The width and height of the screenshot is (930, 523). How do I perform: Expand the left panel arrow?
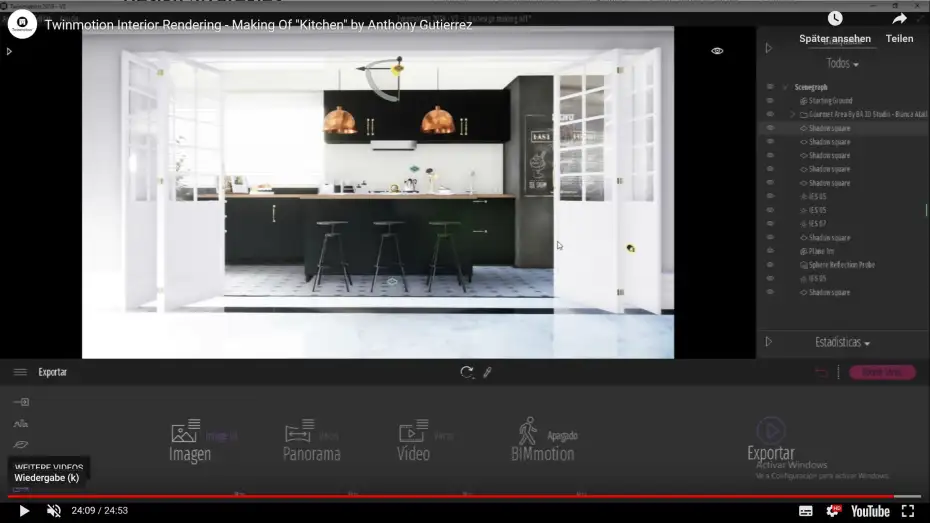point(9,52)
